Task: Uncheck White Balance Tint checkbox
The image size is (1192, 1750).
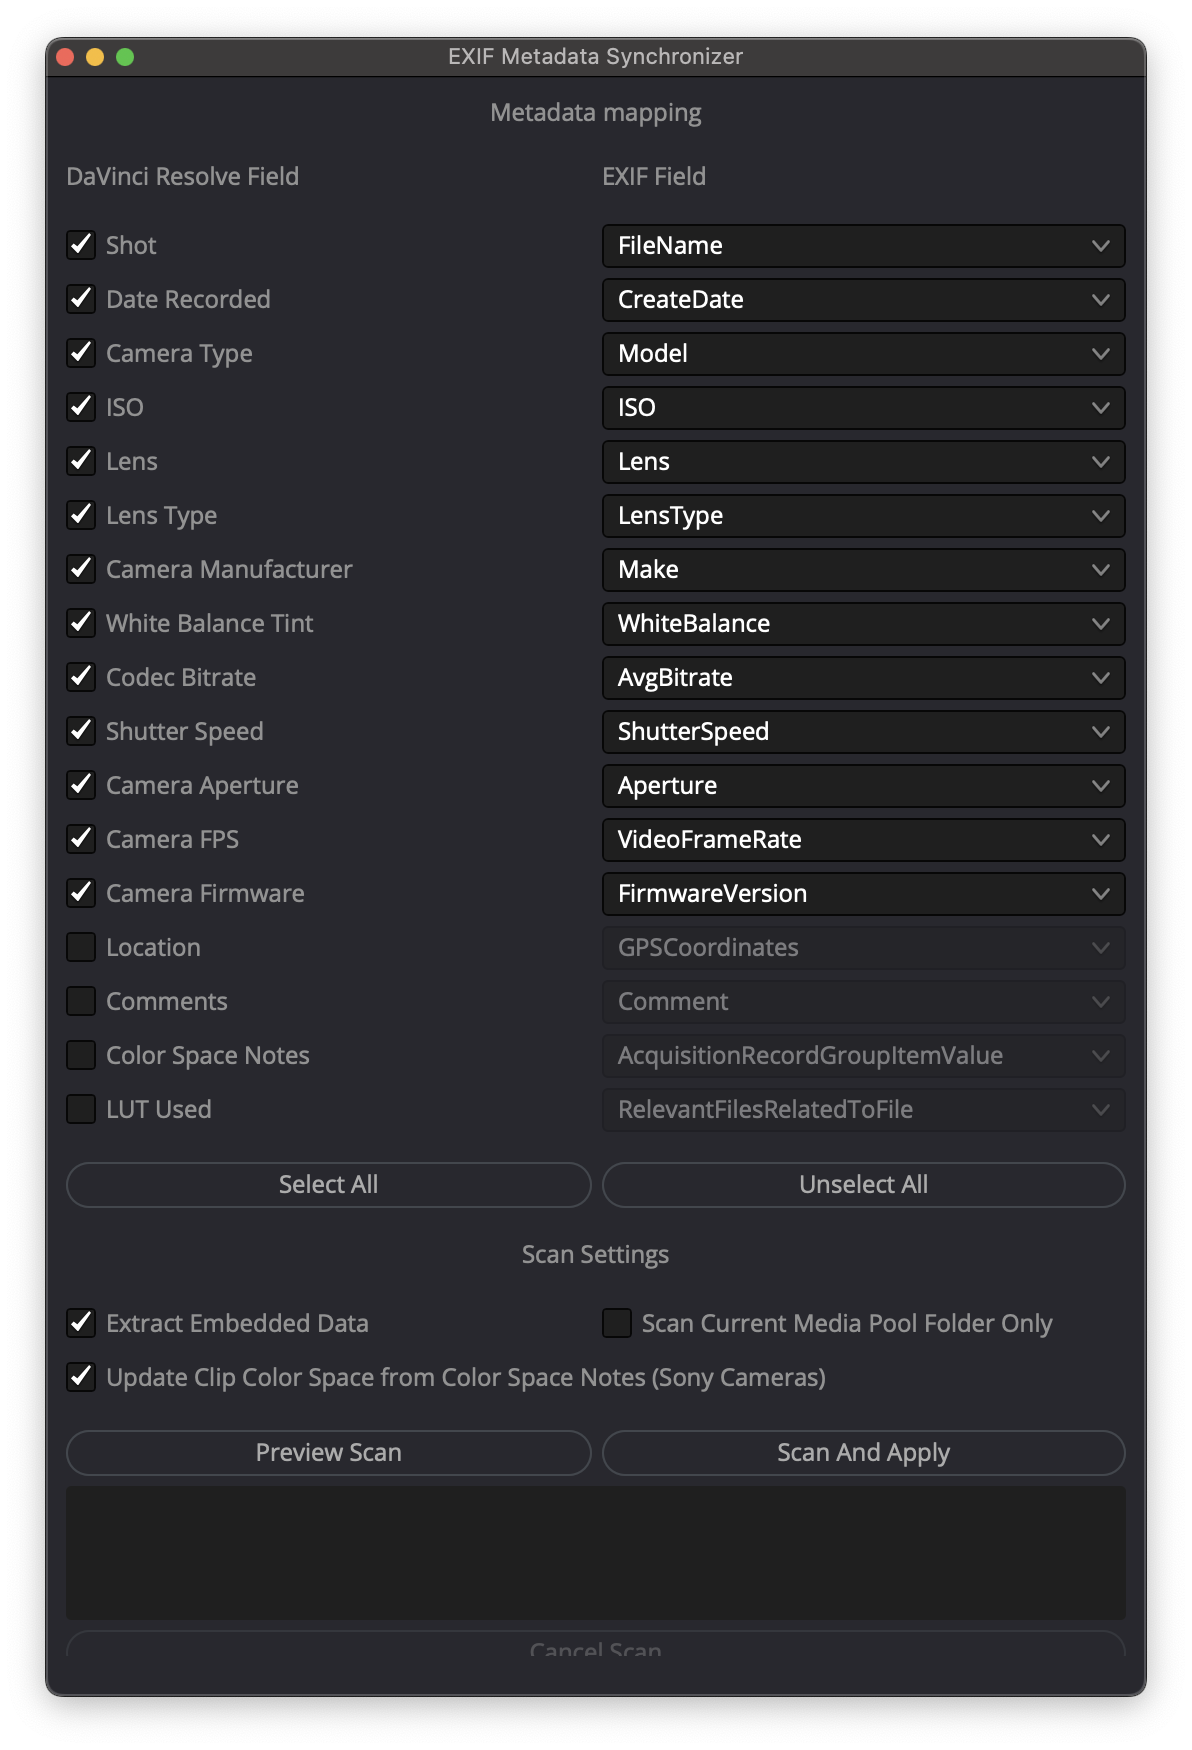Action: tap(81, 623)
